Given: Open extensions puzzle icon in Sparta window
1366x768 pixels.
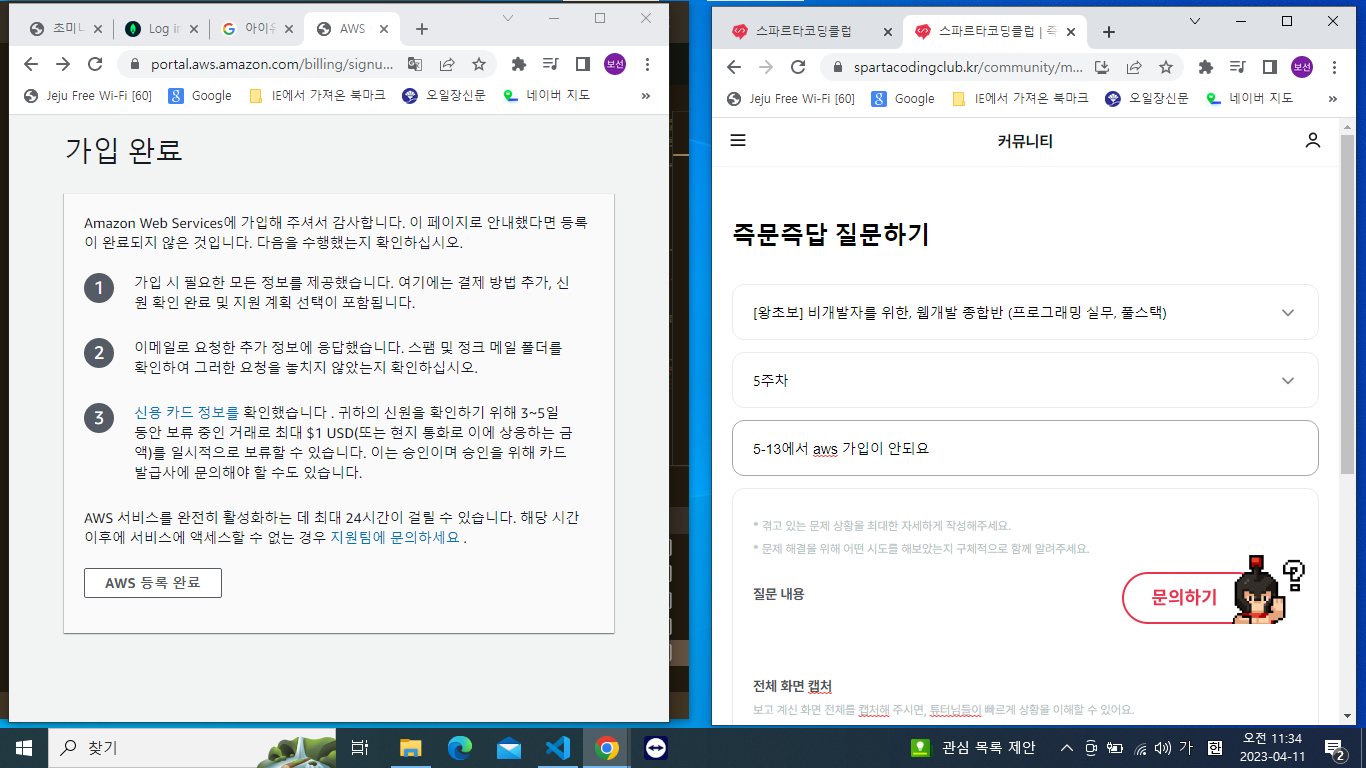Looking at the screenshot, I should click(1205, 67).
